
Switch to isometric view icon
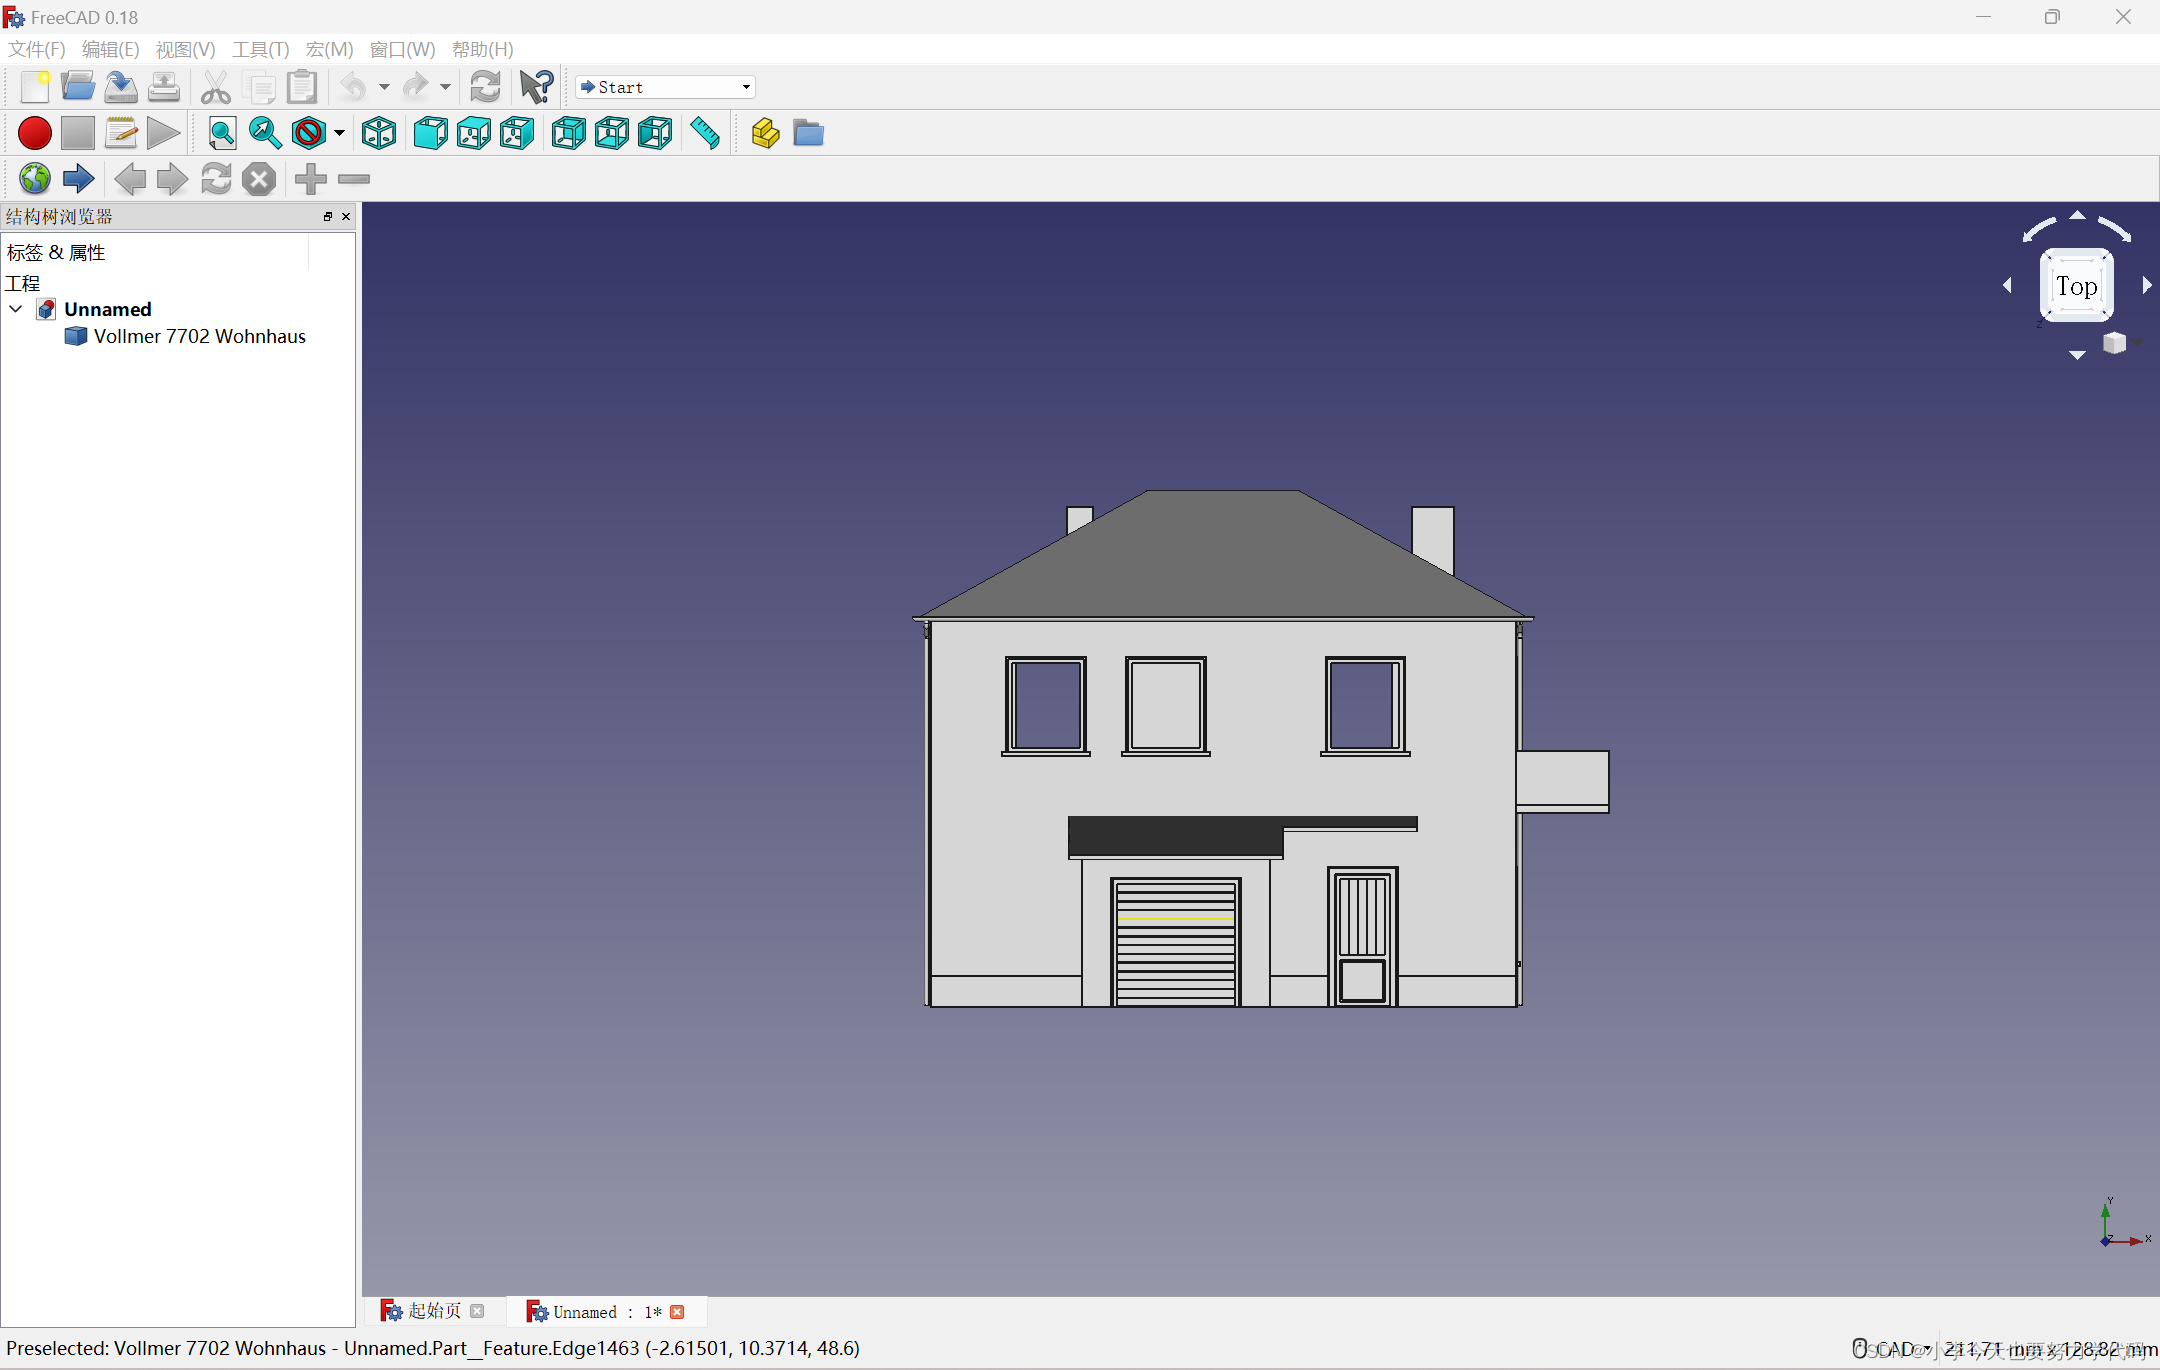tap(379, 133)
